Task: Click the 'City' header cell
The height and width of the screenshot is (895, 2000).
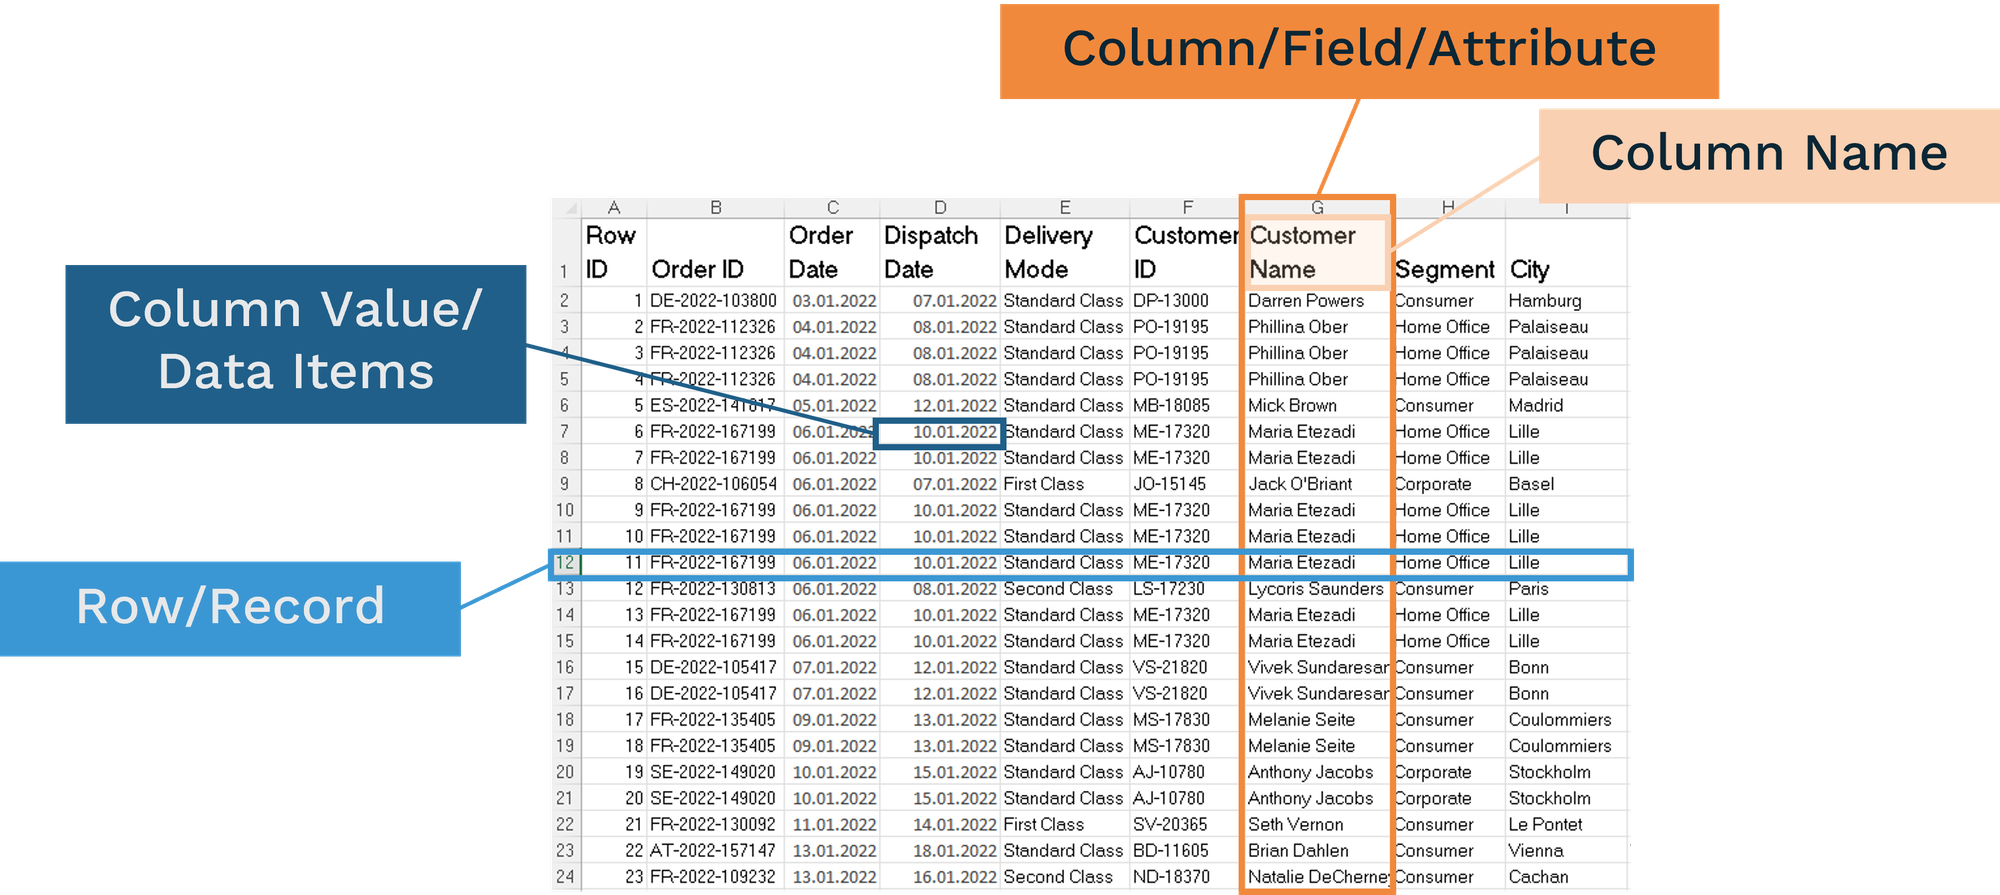Action: coord(1566,253)
